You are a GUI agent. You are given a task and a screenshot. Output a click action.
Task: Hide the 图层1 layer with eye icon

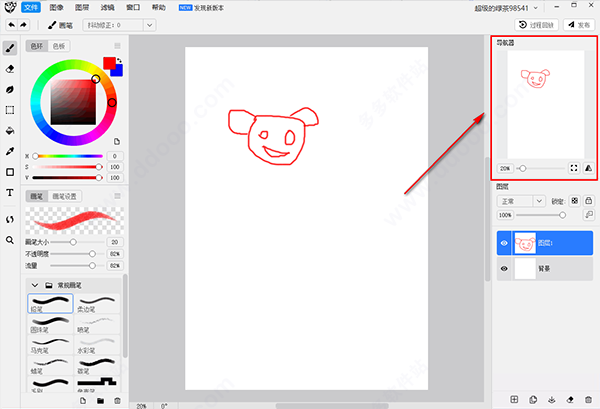pos(503,243)
